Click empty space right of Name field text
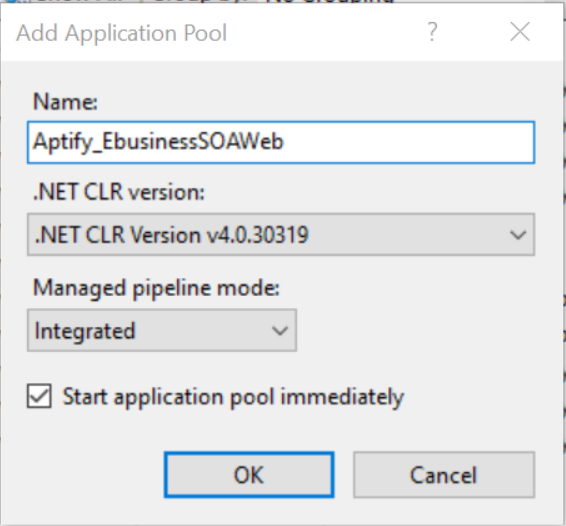Viewport: 566px width, 526px height. [x=408, y=142]
